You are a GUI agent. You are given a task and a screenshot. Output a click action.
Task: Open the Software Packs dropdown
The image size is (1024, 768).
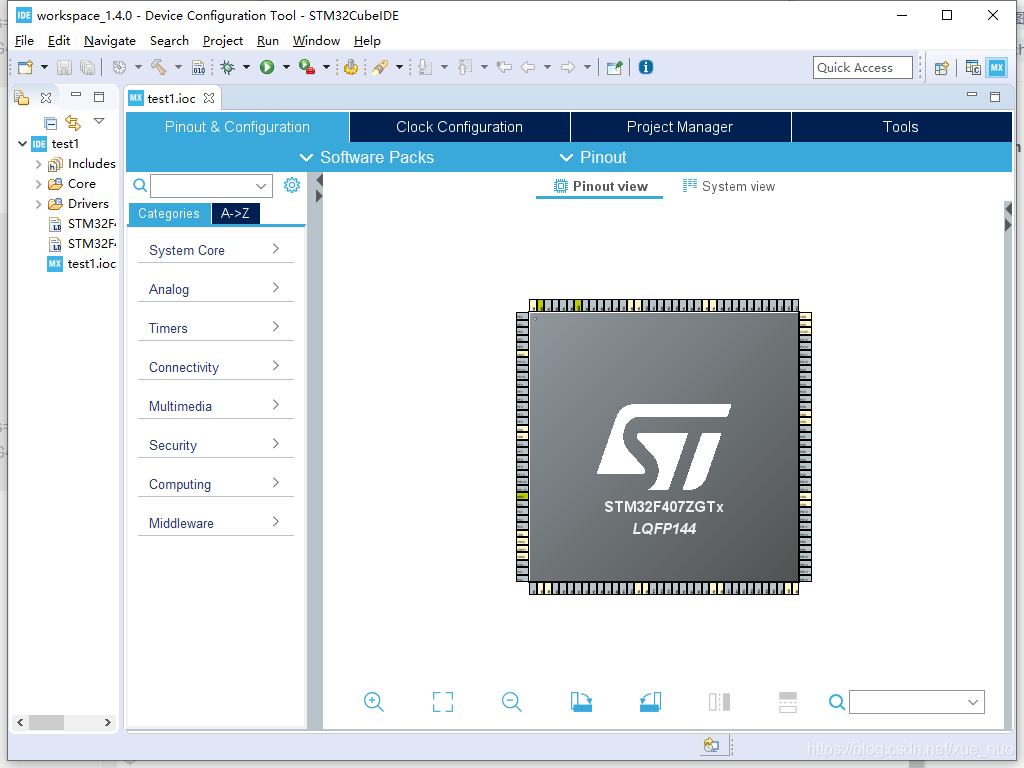point(366,157)
